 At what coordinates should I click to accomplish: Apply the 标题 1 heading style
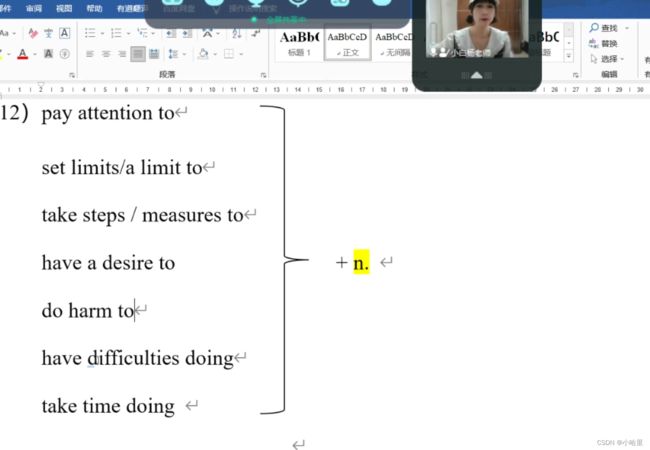pyautogui.click(x=299, y=44)
